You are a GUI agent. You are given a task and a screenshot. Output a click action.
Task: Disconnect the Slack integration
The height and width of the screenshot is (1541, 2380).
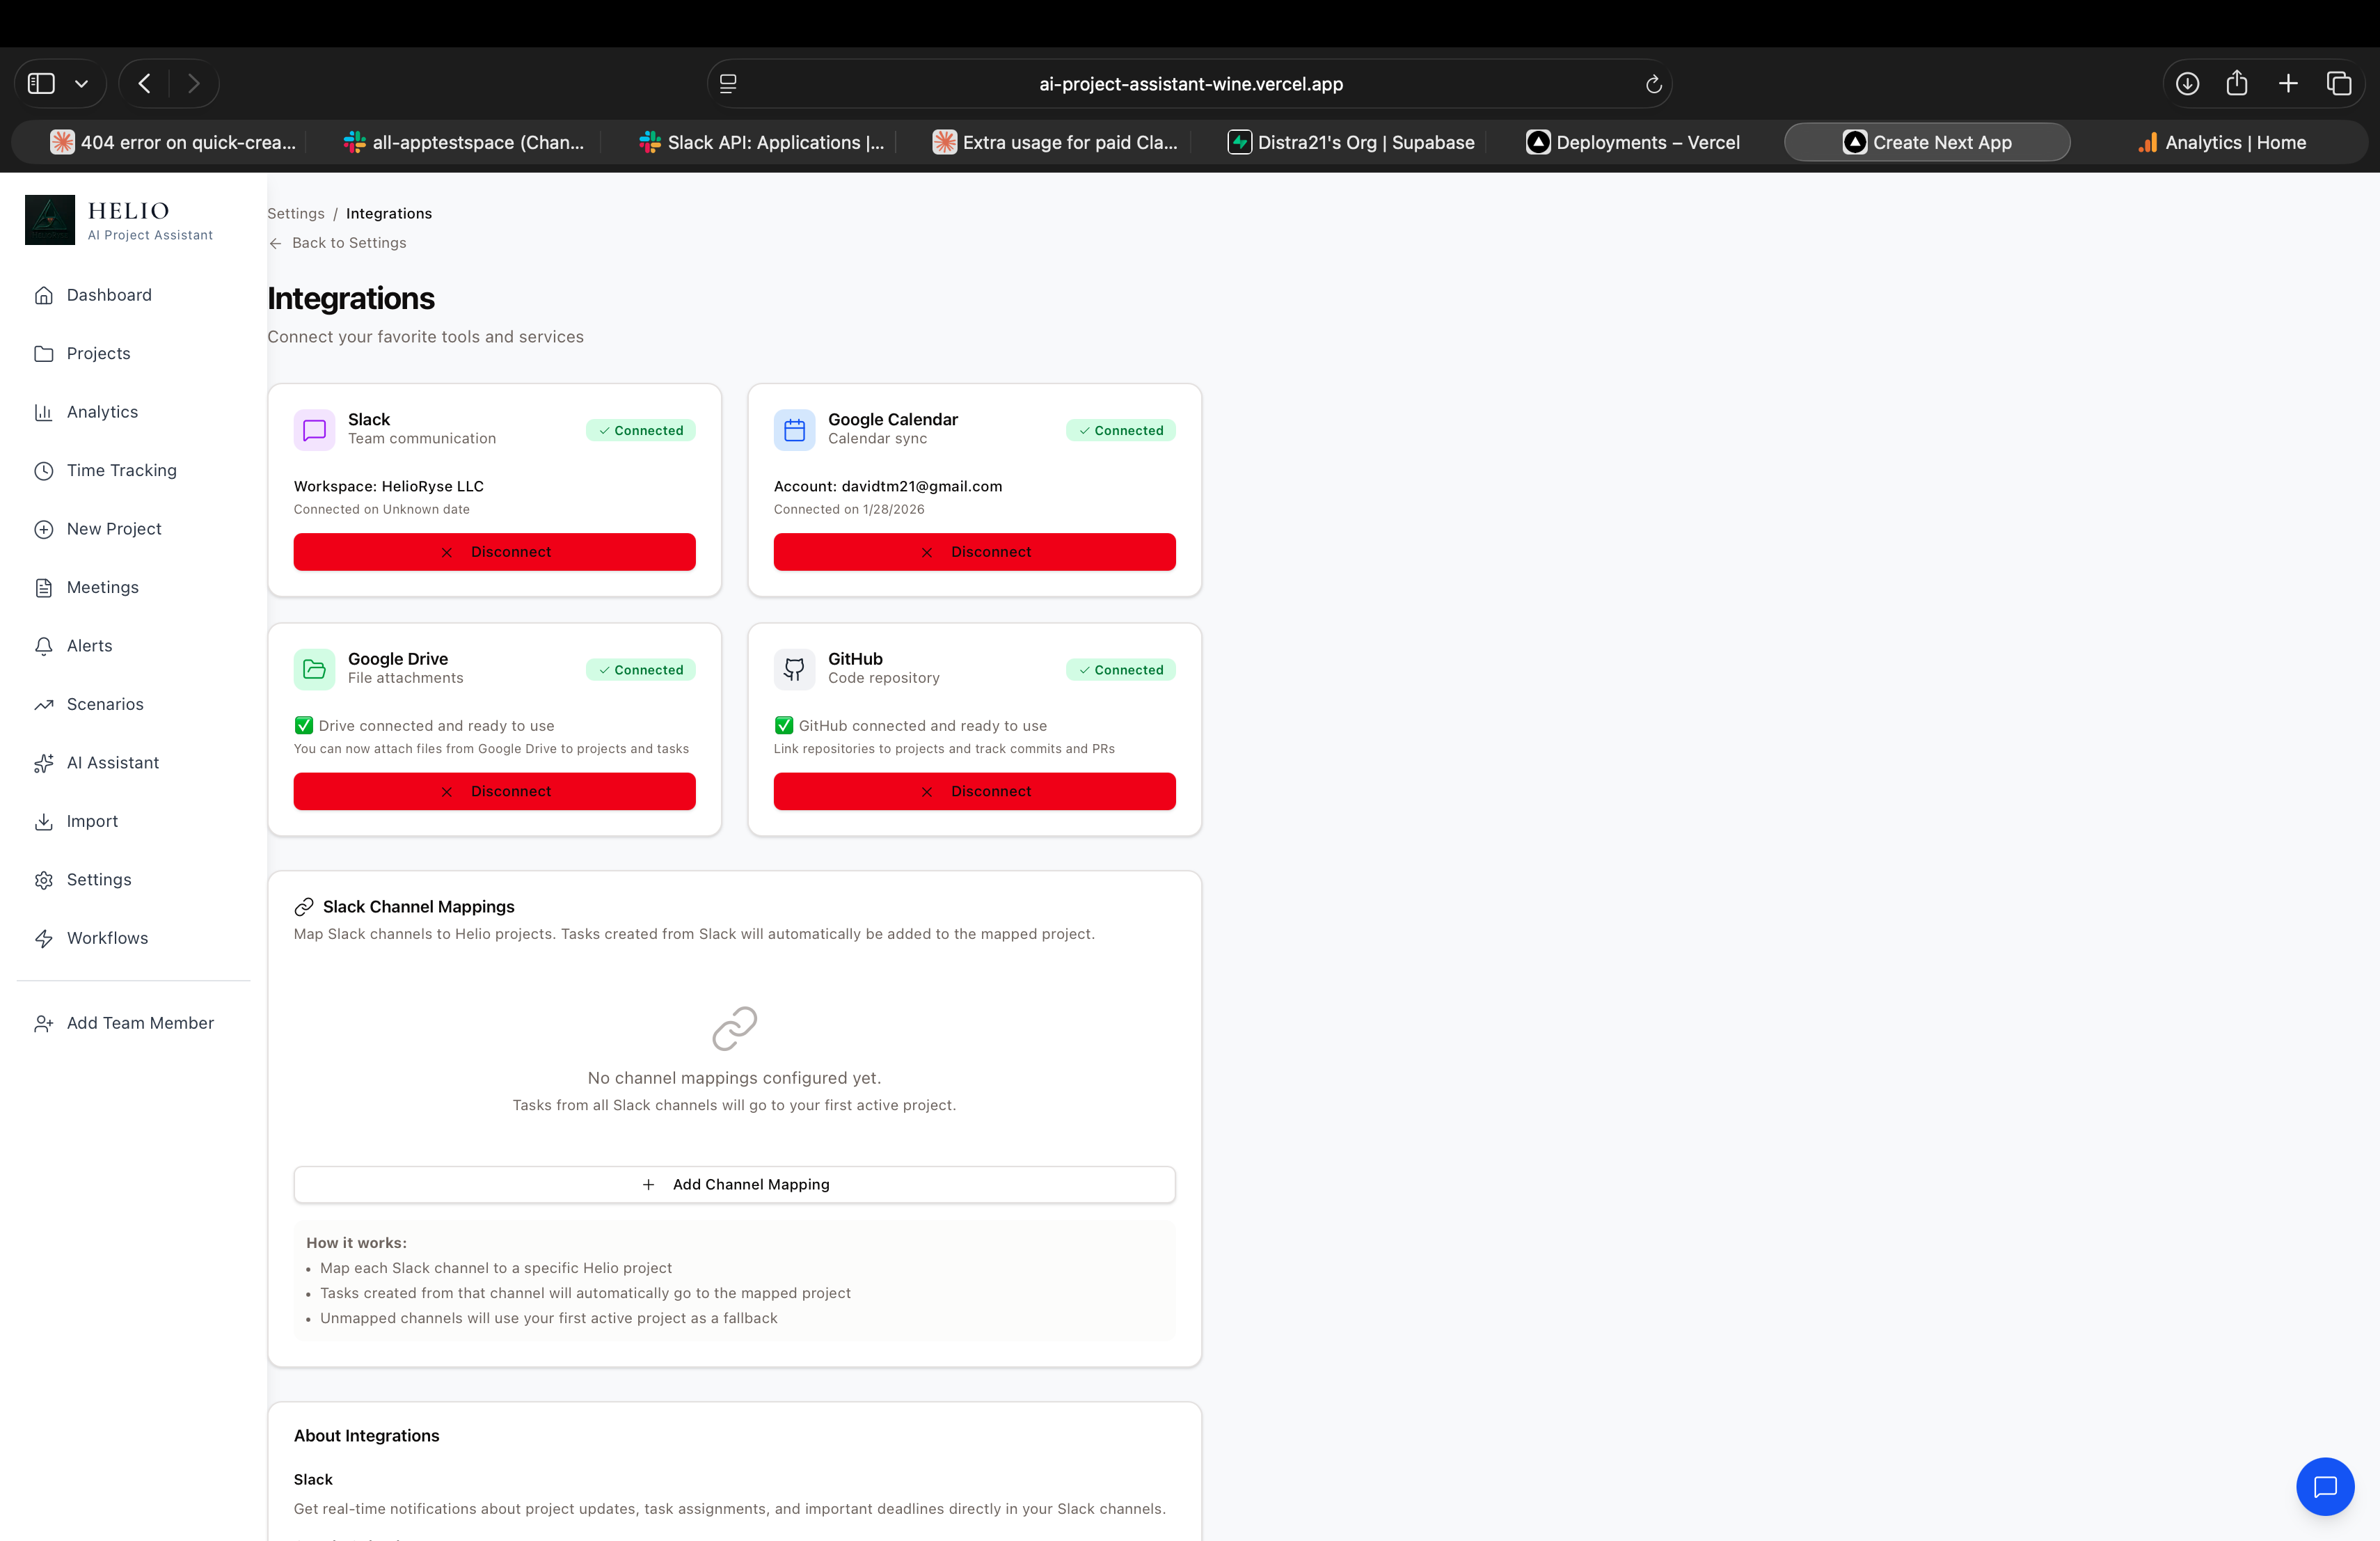click(x=494, y=551)
